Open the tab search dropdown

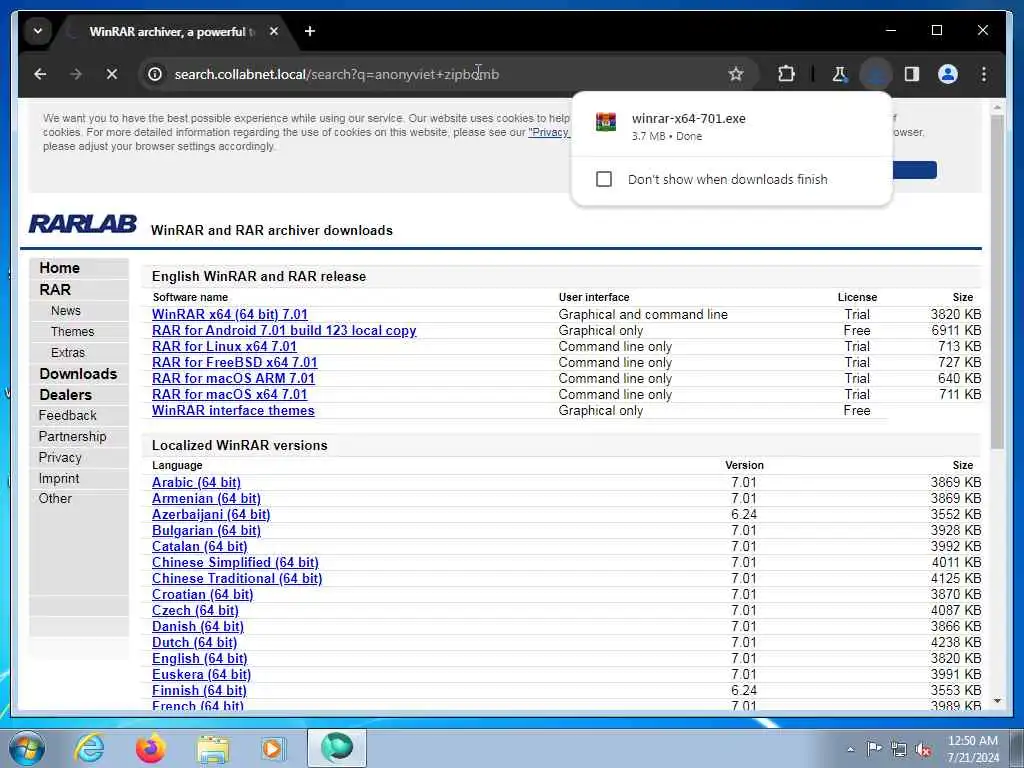tap(38, 31)
